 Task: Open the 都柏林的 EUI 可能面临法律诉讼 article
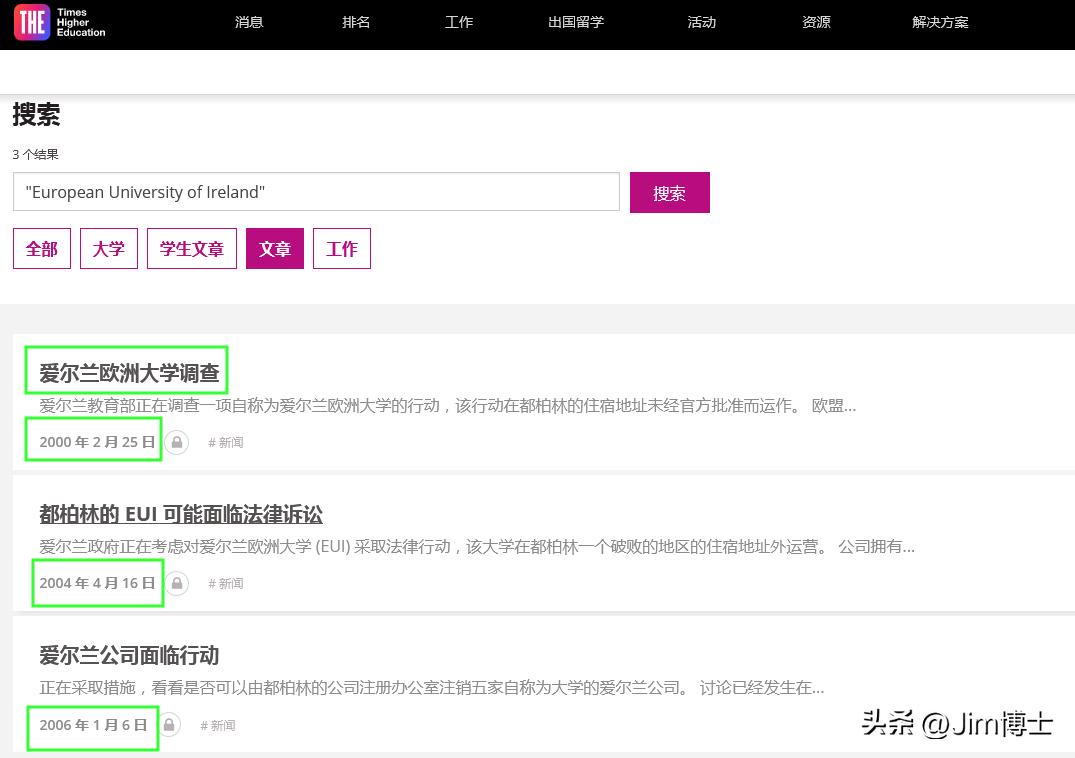click(180, 515)
